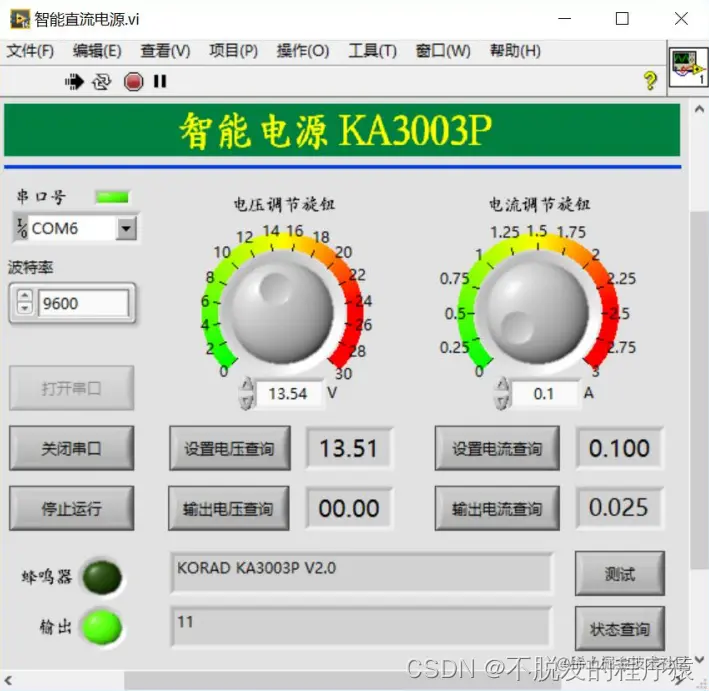
Task: Increase current with the up arrow
Action: click(x=501, y=385)
